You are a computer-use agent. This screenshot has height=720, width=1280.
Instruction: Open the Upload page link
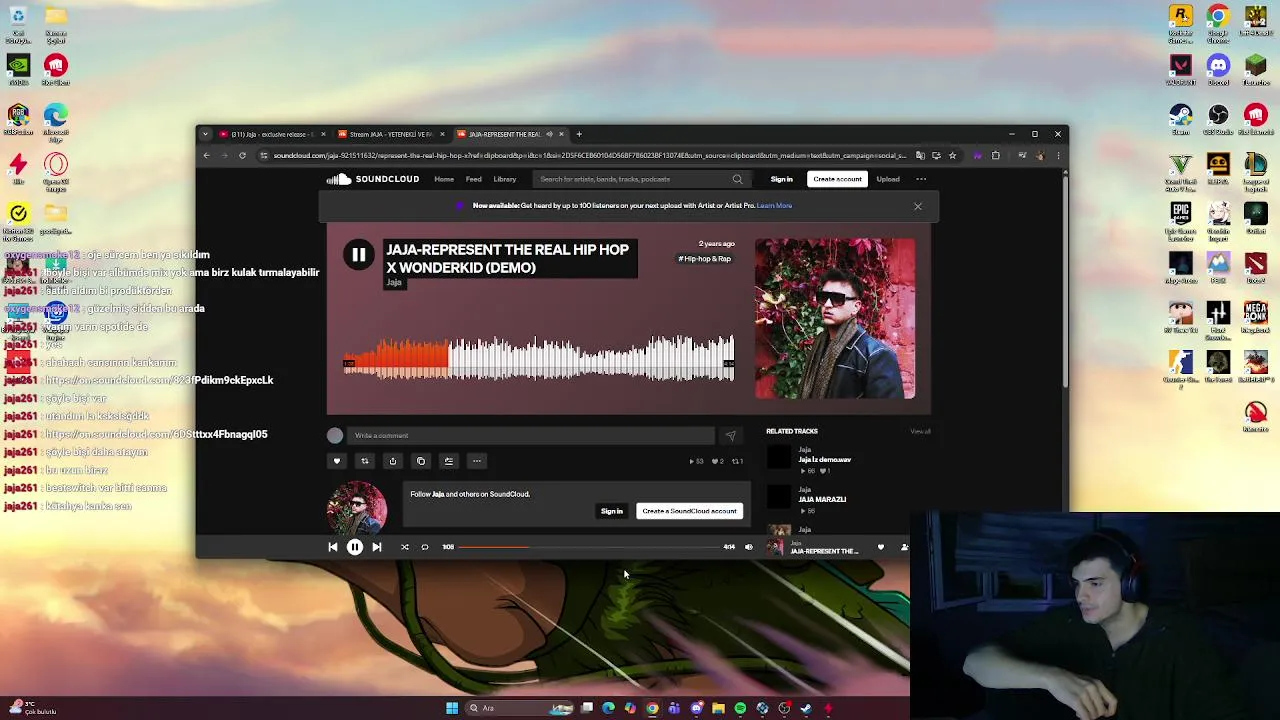click(888, 179)
